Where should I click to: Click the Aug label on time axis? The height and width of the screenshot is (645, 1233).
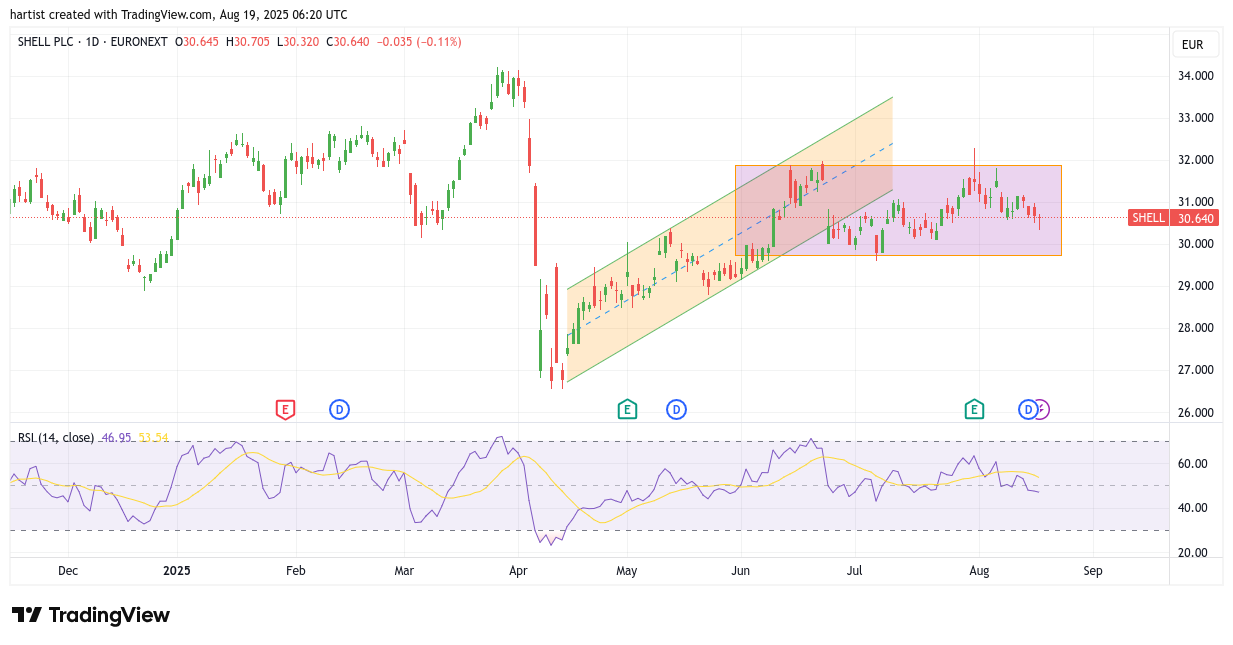pos(979,571)
